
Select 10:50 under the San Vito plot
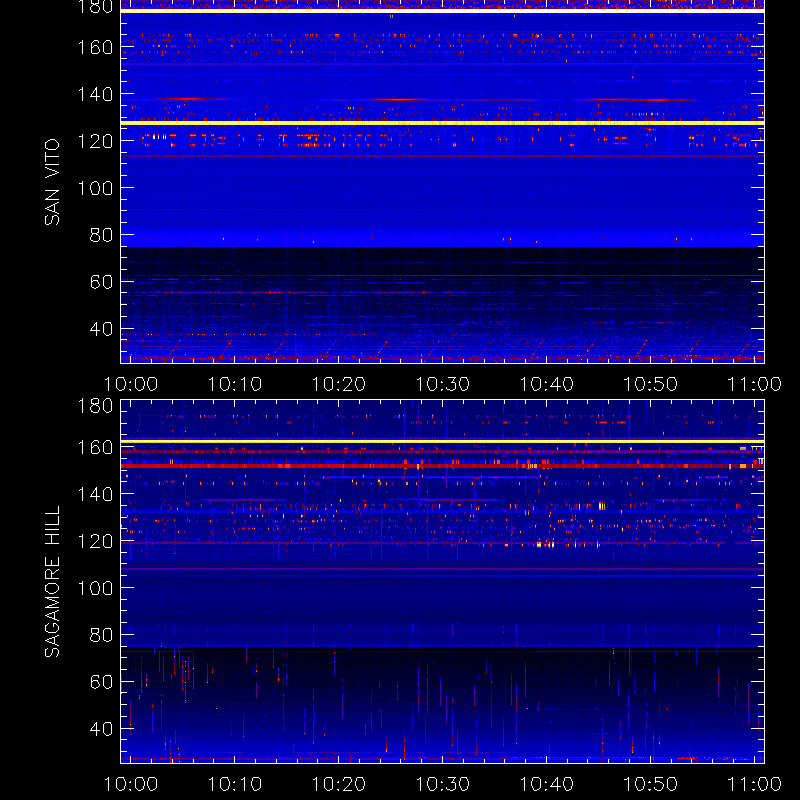[651, 384]
